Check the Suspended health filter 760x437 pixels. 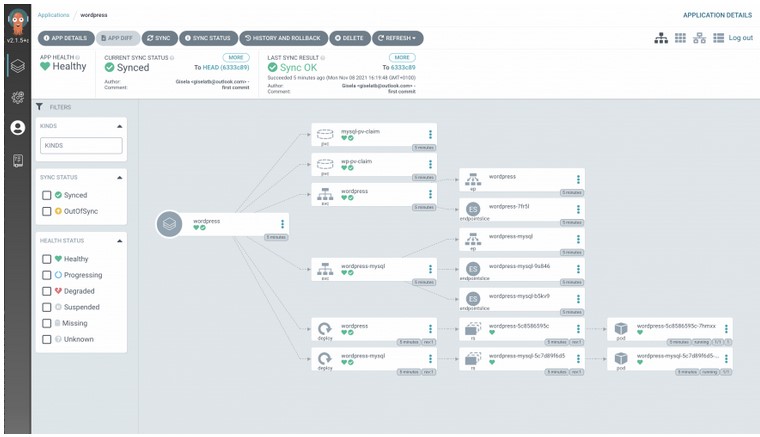pyautogui.click(x=47, y=307)
